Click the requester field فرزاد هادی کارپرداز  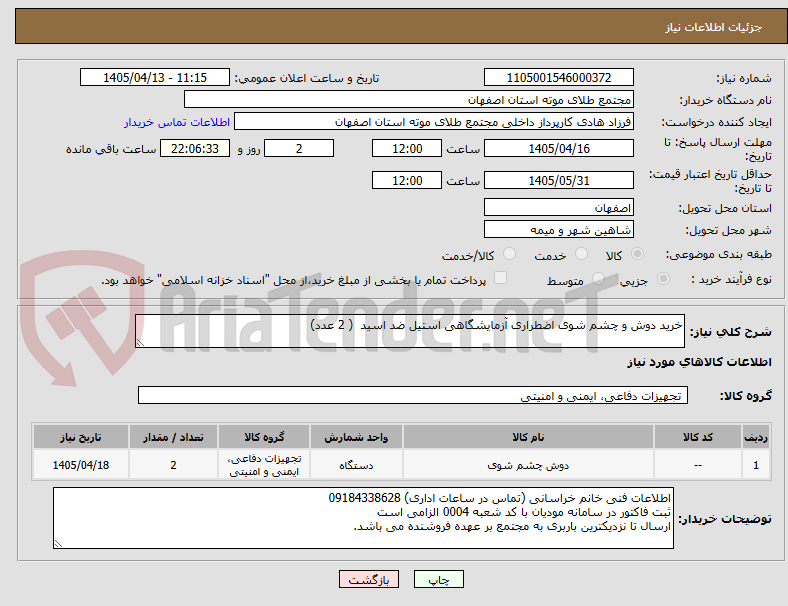[x=434, y=122]
